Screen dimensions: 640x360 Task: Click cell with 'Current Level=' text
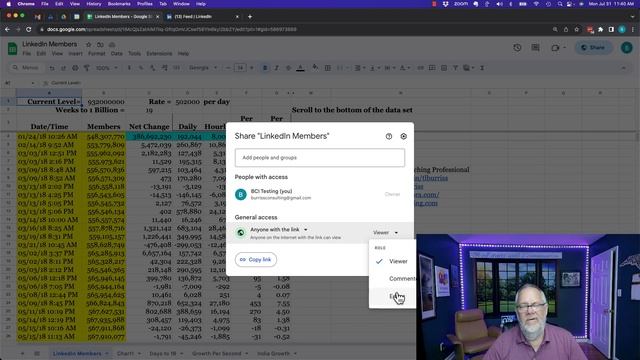[x=49, y=102]
